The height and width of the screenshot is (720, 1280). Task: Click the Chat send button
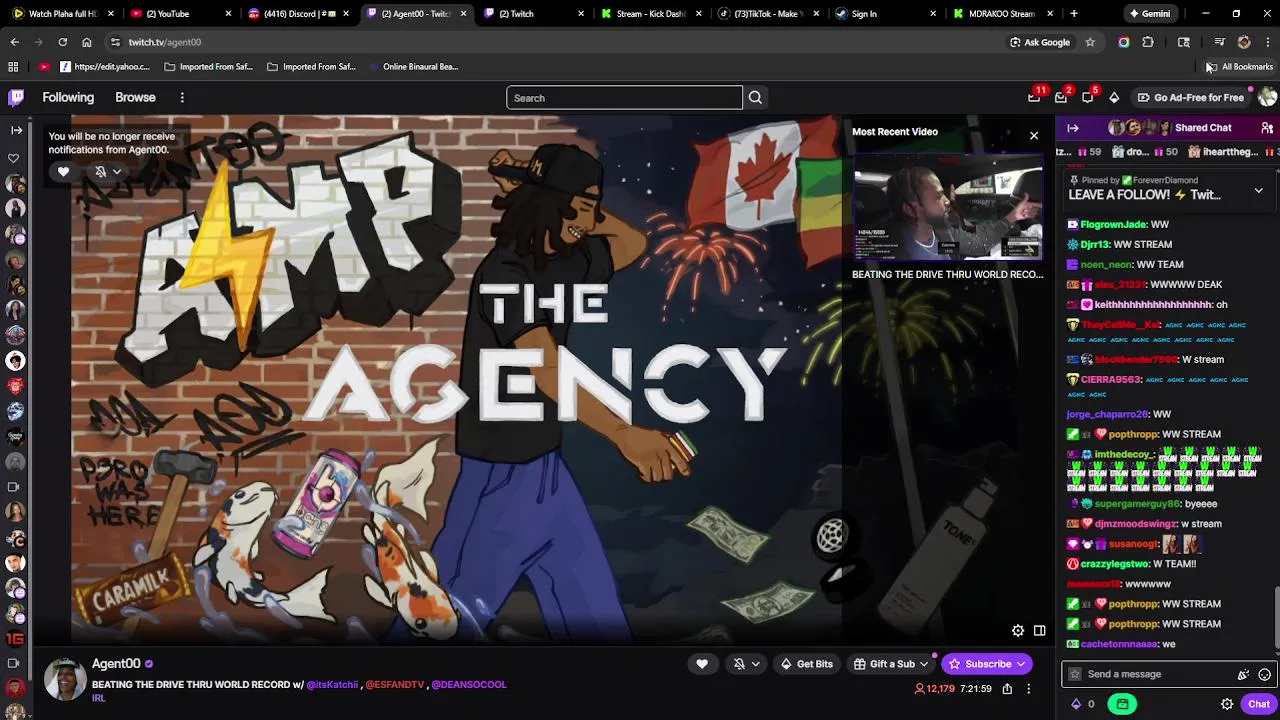click(1259, 704)
